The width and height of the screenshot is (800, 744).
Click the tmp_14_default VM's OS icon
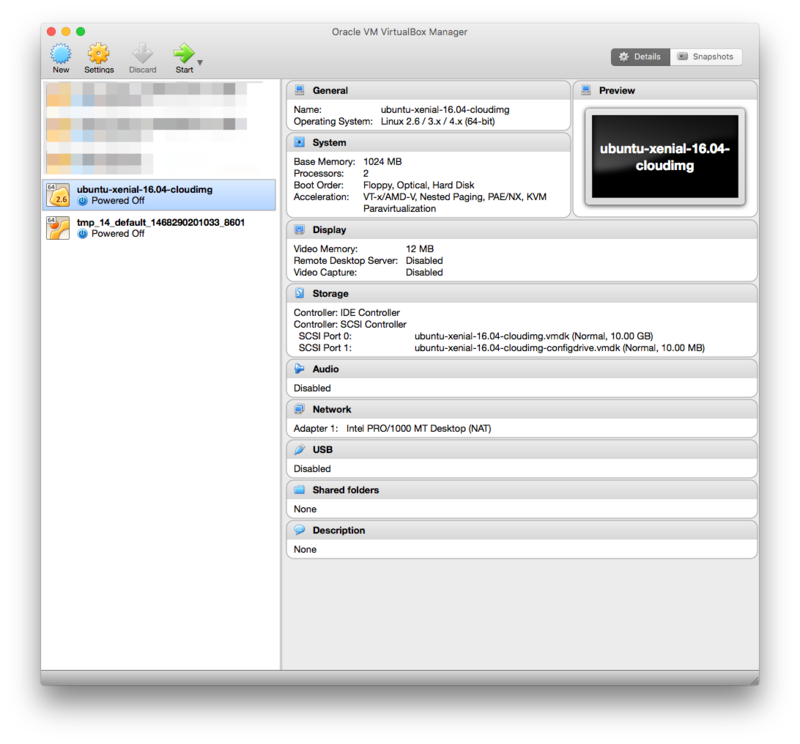tap(58, 228)
